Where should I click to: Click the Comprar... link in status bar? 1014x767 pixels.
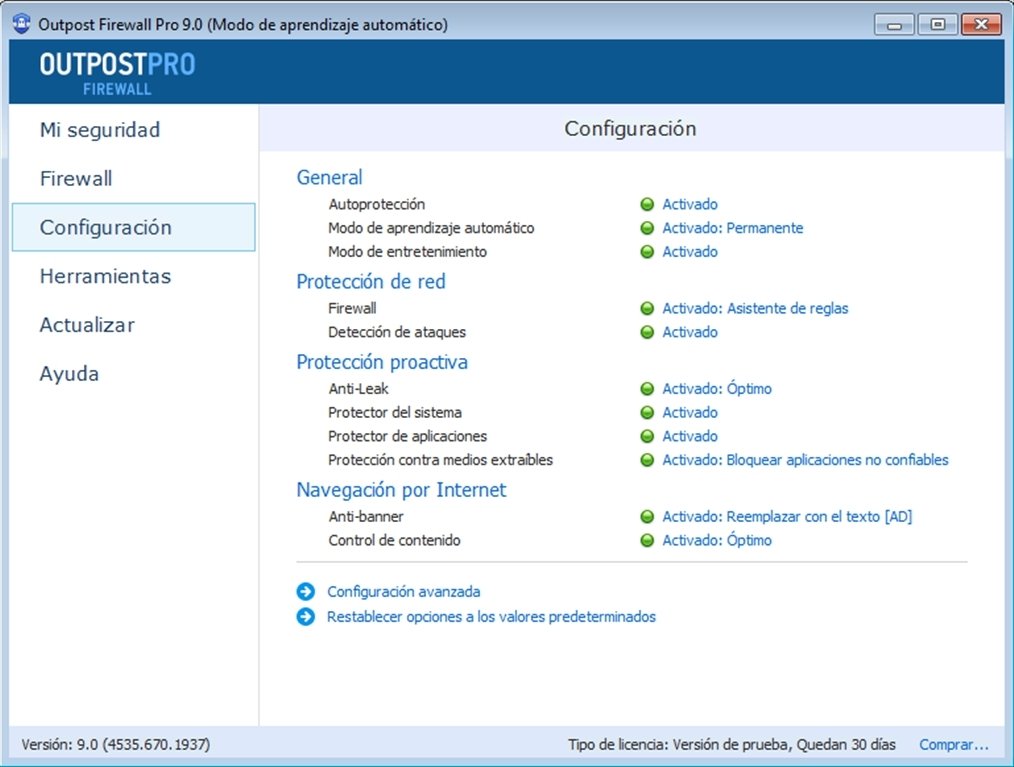pos(954,745)
